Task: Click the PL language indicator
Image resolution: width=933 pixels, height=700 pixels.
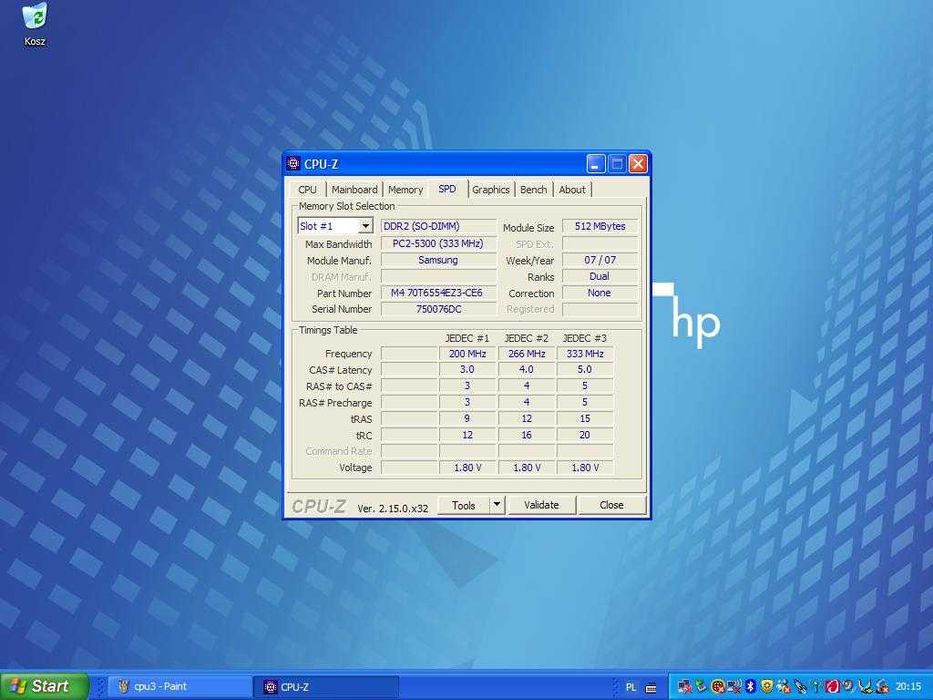Action: pos(631,688)
